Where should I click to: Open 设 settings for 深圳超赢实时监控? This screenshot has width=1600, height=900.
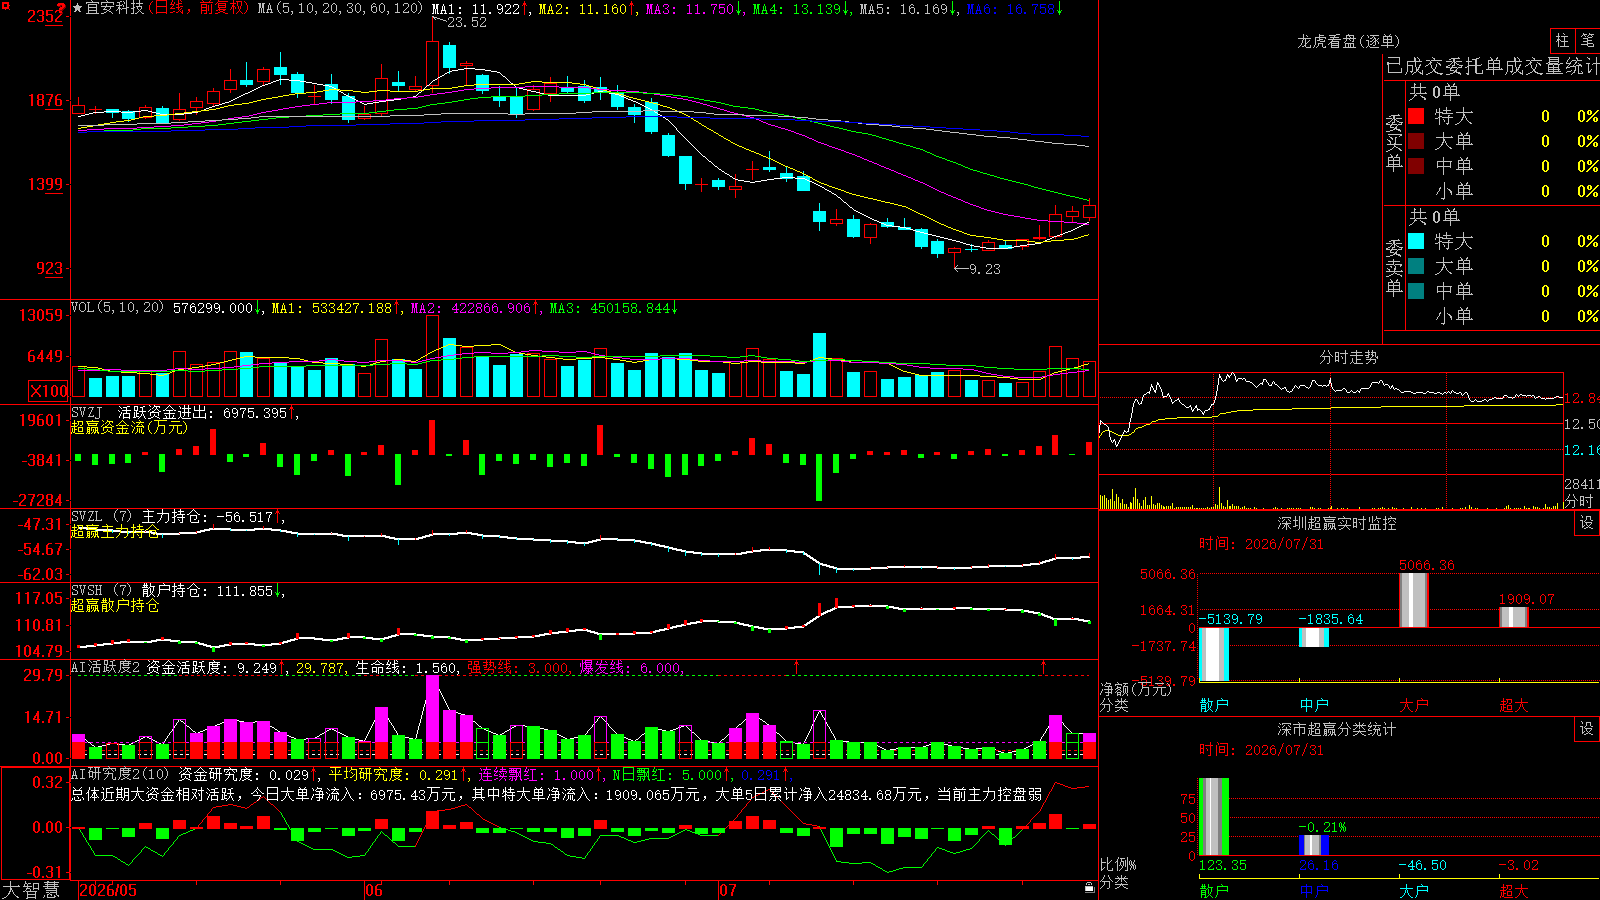pyautogui.click(x=1587, y=523)
